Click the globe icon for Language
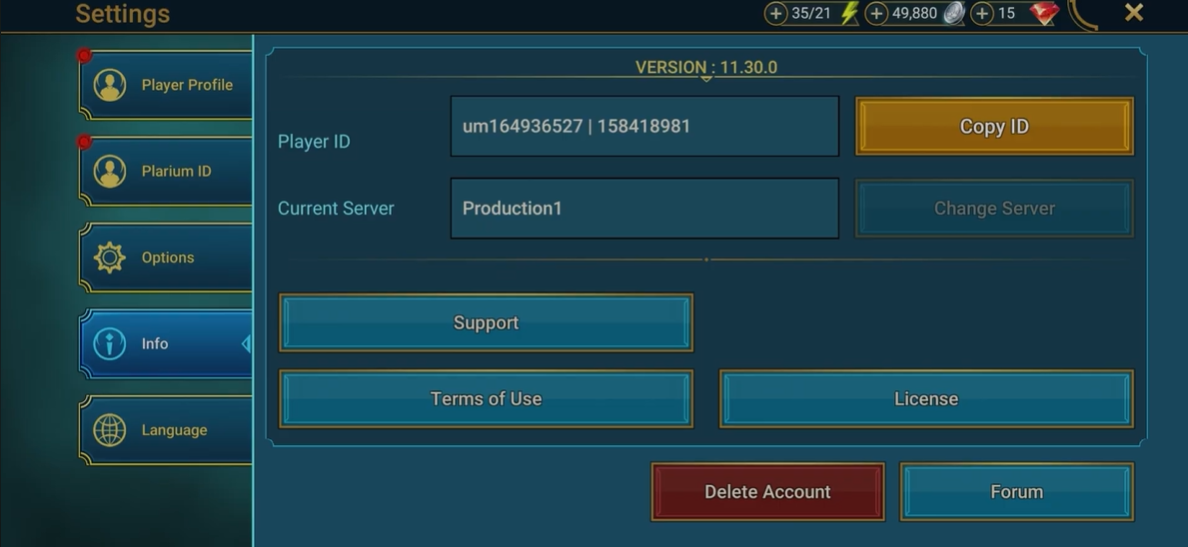Image resolution: width=1188 pixels, height=547 pixels. click(x=110, y=430)
